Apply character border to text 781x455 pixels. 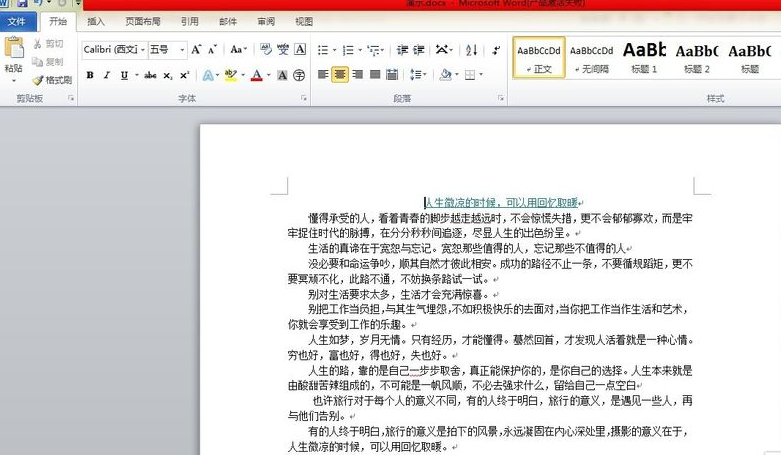tap(300, 49)
